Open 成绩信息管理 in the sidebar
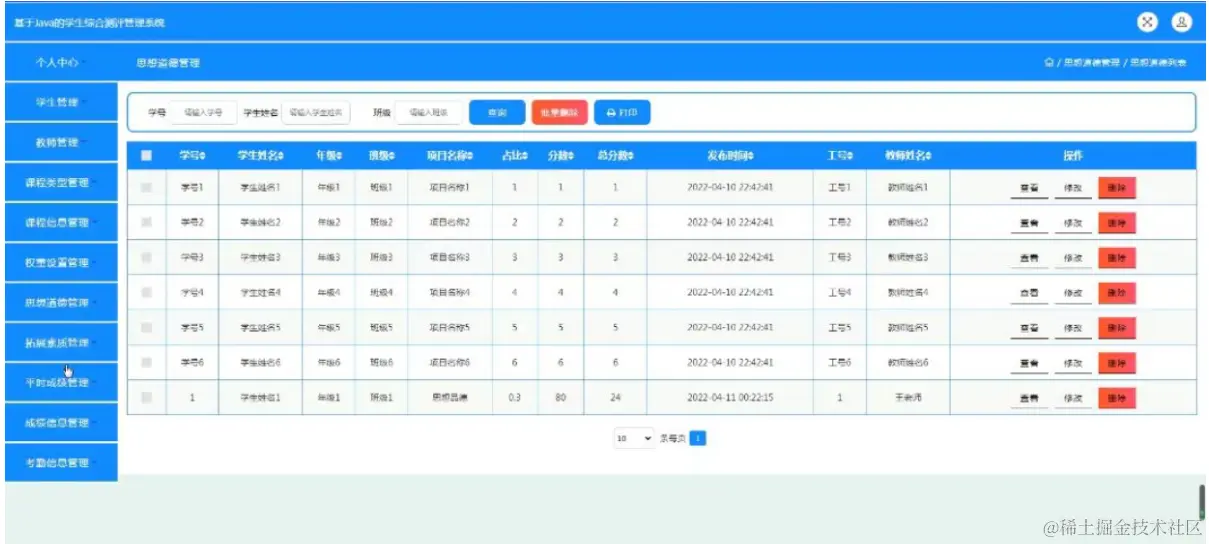This screenshot has height=544, width=1209. point(61,422)
